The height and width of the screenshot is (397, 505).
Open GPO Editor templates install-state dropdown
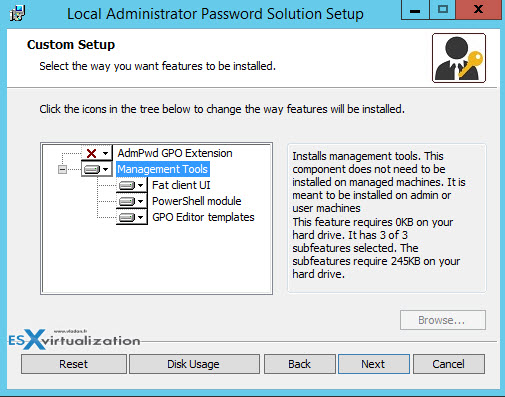click(x=132, y=217)
